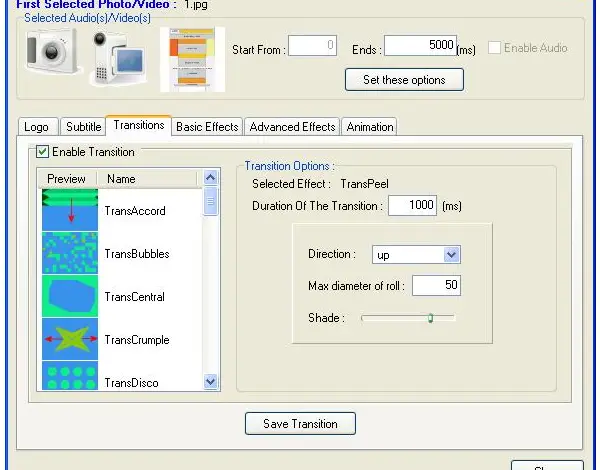Select the TransCrumple name in list
The image size is (600, 470).
point(137,340)
